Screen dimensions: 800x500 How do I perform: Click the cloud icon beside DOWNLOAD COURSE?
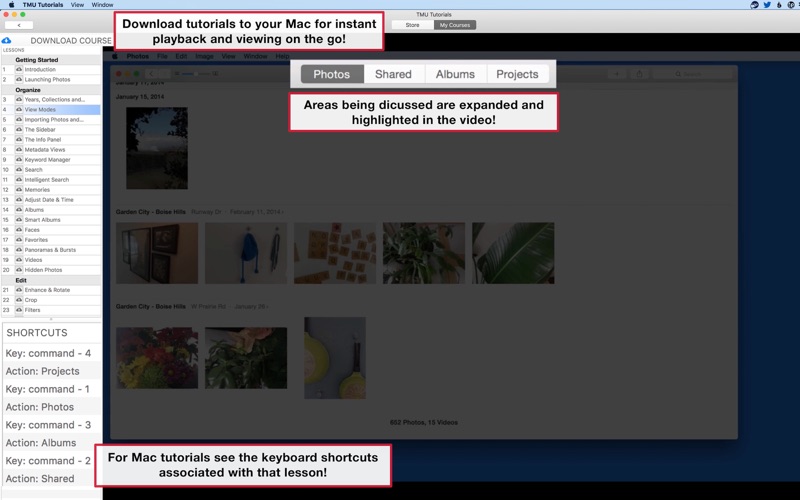click(7, 40)
